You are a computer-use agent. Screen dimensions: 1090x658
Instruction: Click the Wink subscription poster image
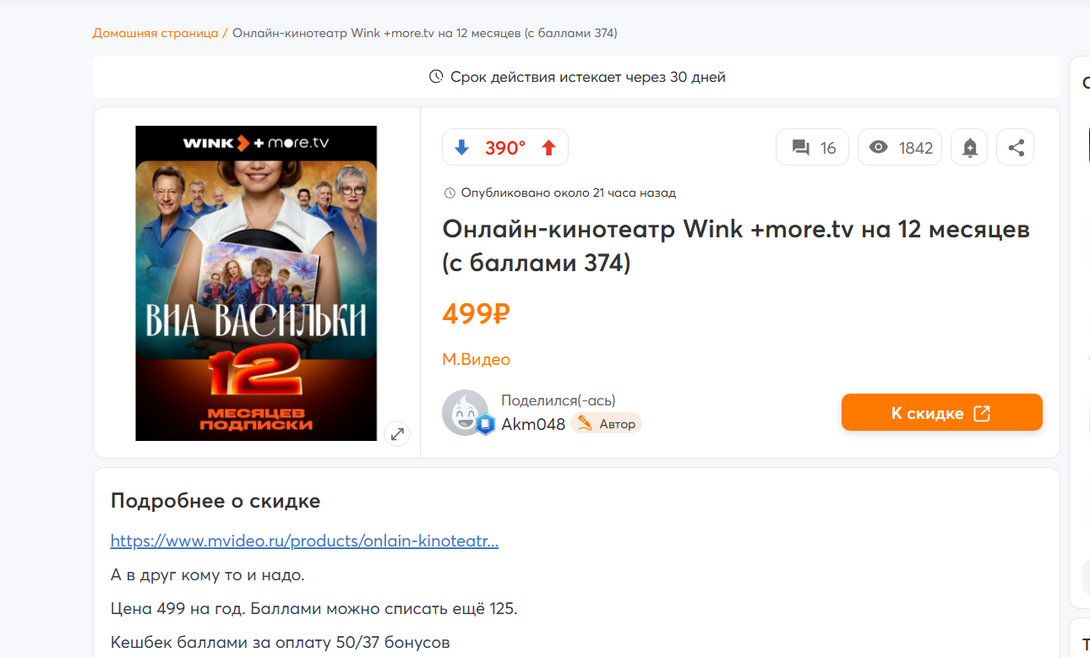[256, 283]
